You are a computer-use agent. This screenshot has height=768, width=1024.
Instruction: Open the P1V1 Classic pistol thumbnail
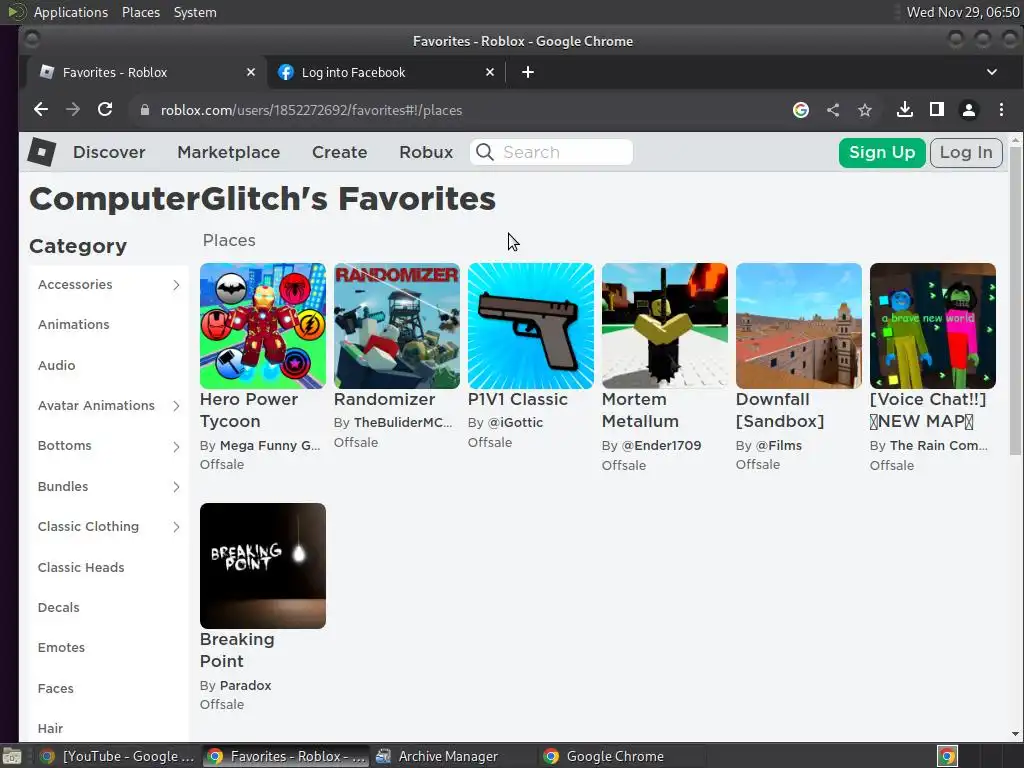coord(530,326)
